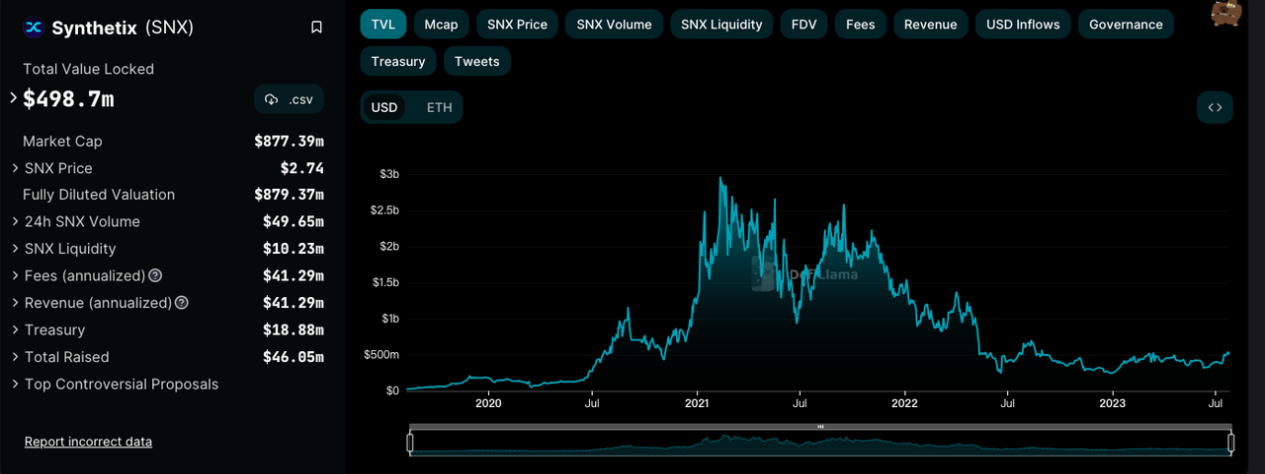Open the Report incorrect data link

(x=88, y=441)
